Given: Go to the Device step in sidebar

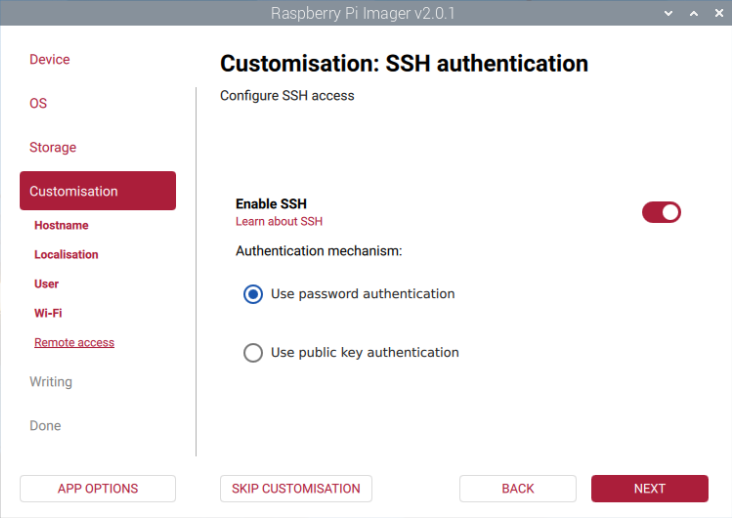Looking at the screenshot, I should pyautogui.click(x=50, y=60).
